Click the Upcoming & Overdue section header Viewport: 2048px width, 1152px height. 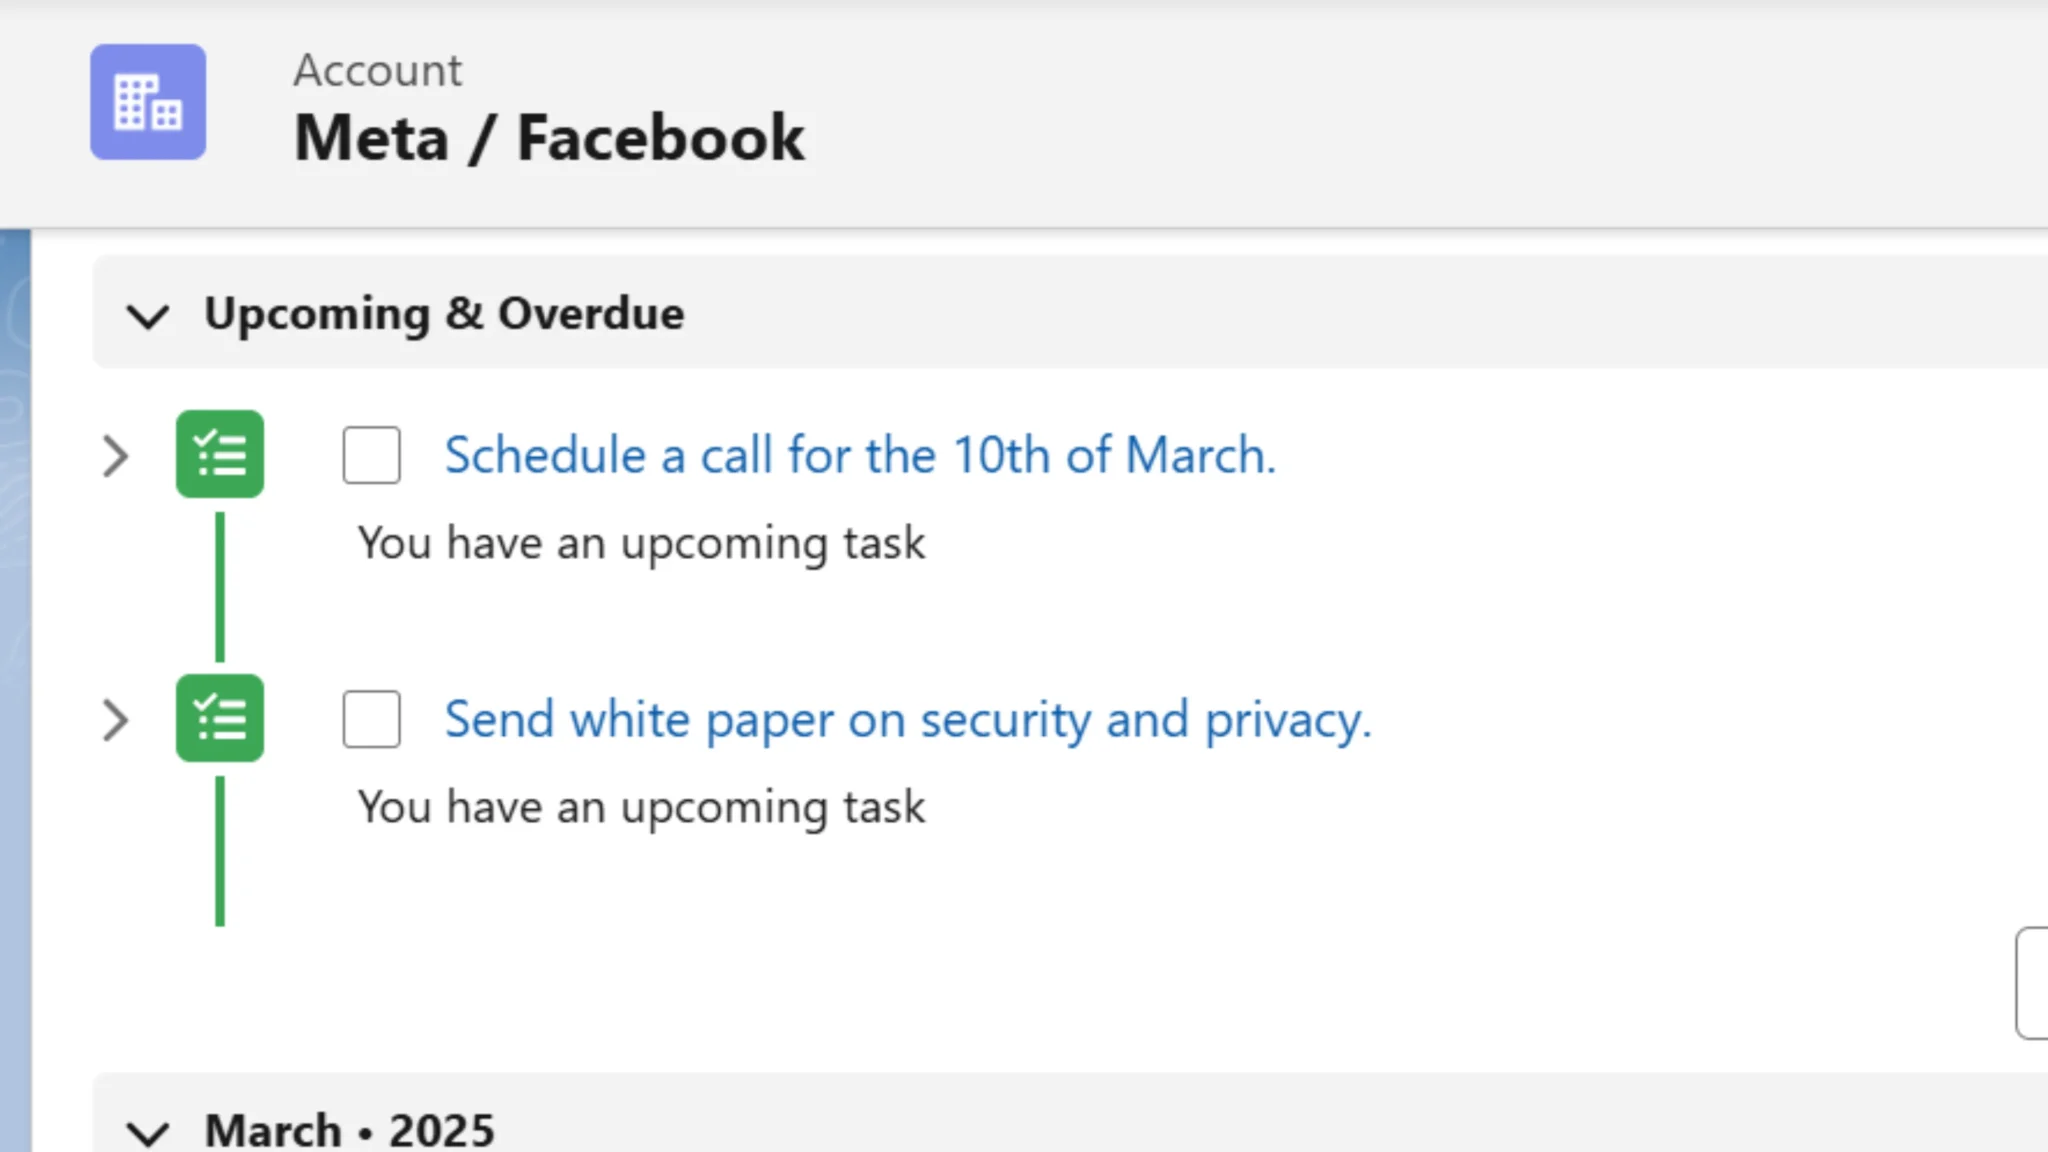444,313
